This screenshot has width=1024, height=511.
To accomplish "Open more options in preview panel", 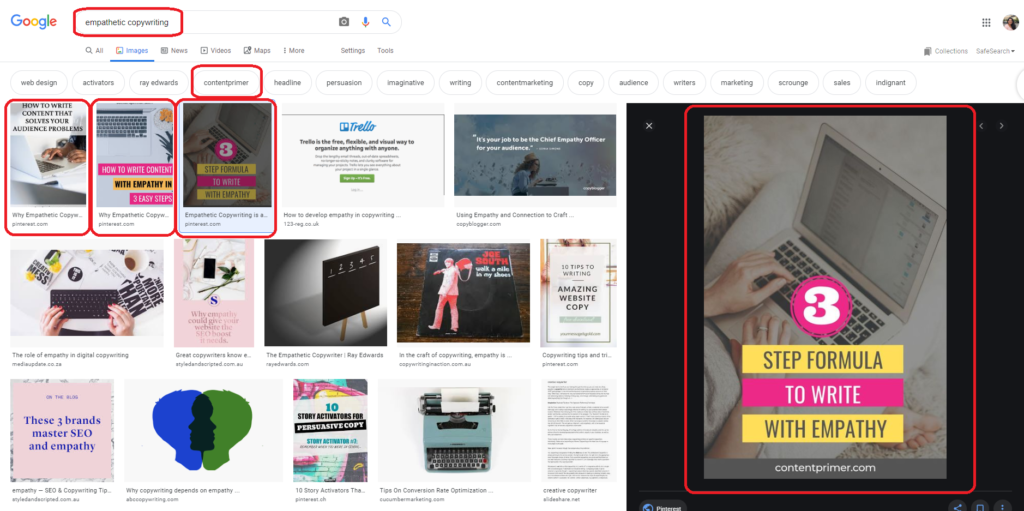I will click(1001, 506).
